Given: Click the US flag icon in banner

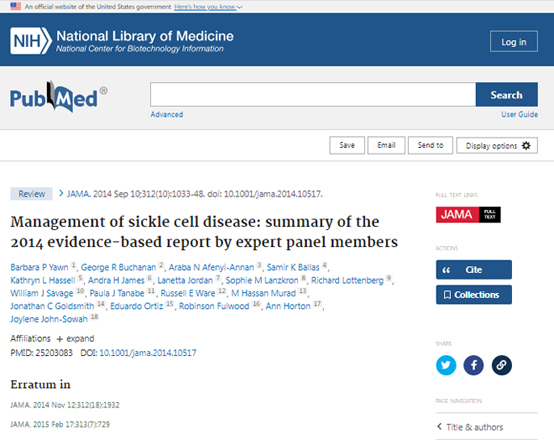Looking at the screenshot, I should click(x=16, y=6).
